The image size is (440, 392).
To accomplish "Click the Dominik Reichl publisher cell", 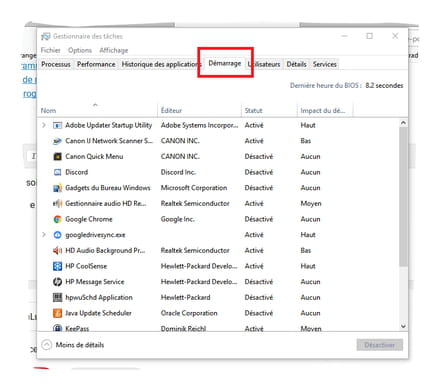I will tap(183, 328).
